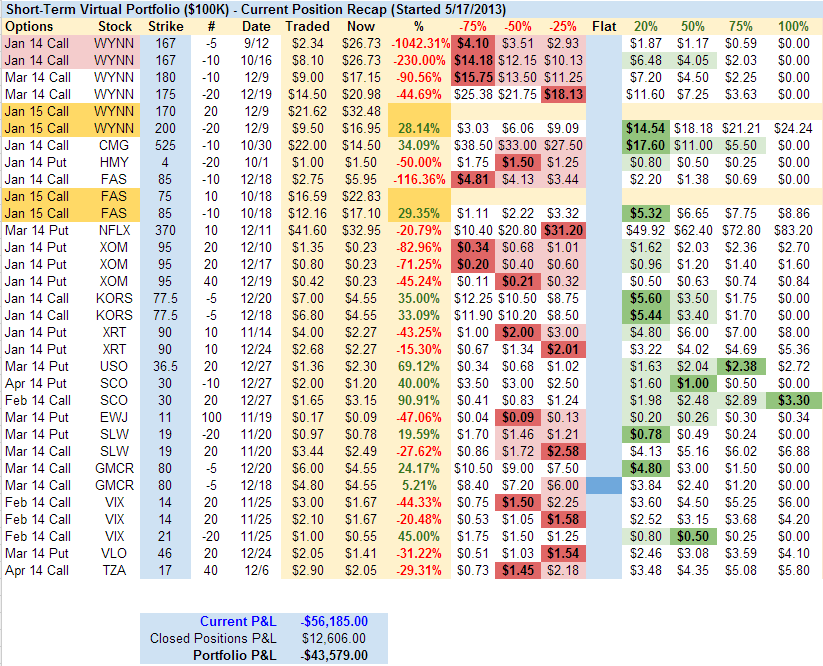This screenshot has height=666, width=823.
Task: Click the 'Traded' column header
Action: [x=308, y=25]
